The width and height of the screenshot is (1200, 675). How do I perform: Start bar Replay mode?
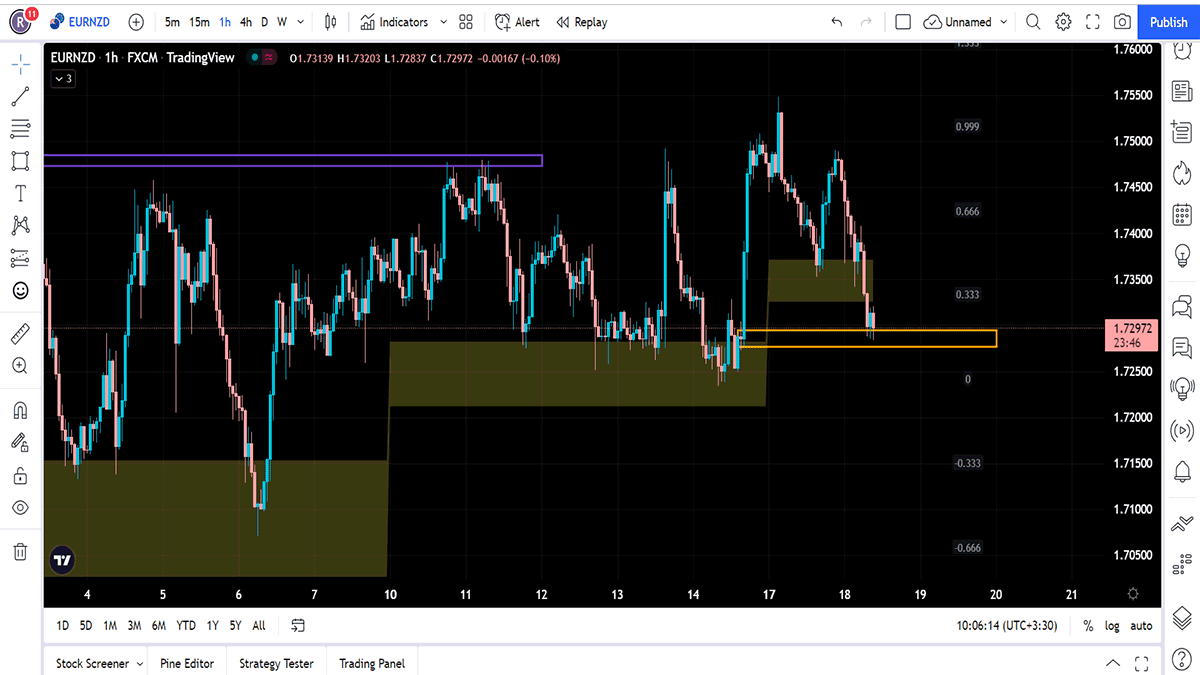(x=582, y=22)
